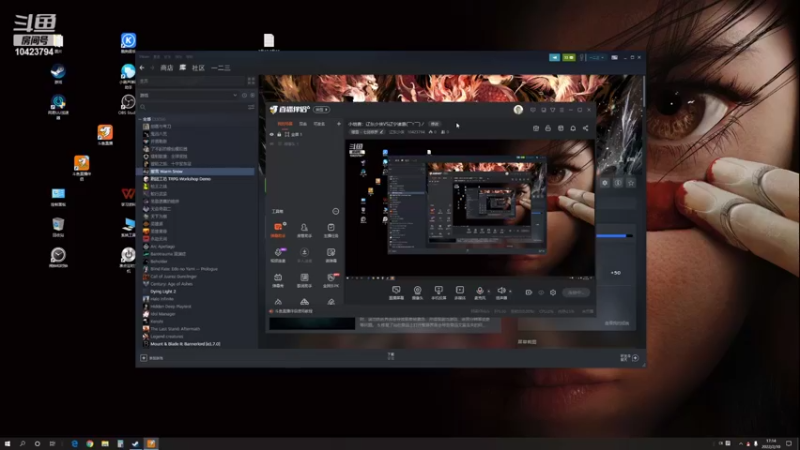The height and width of the screenshot is (450, 800).
Task: Add a new scene with the plus icon
Action: coord(339,124)
